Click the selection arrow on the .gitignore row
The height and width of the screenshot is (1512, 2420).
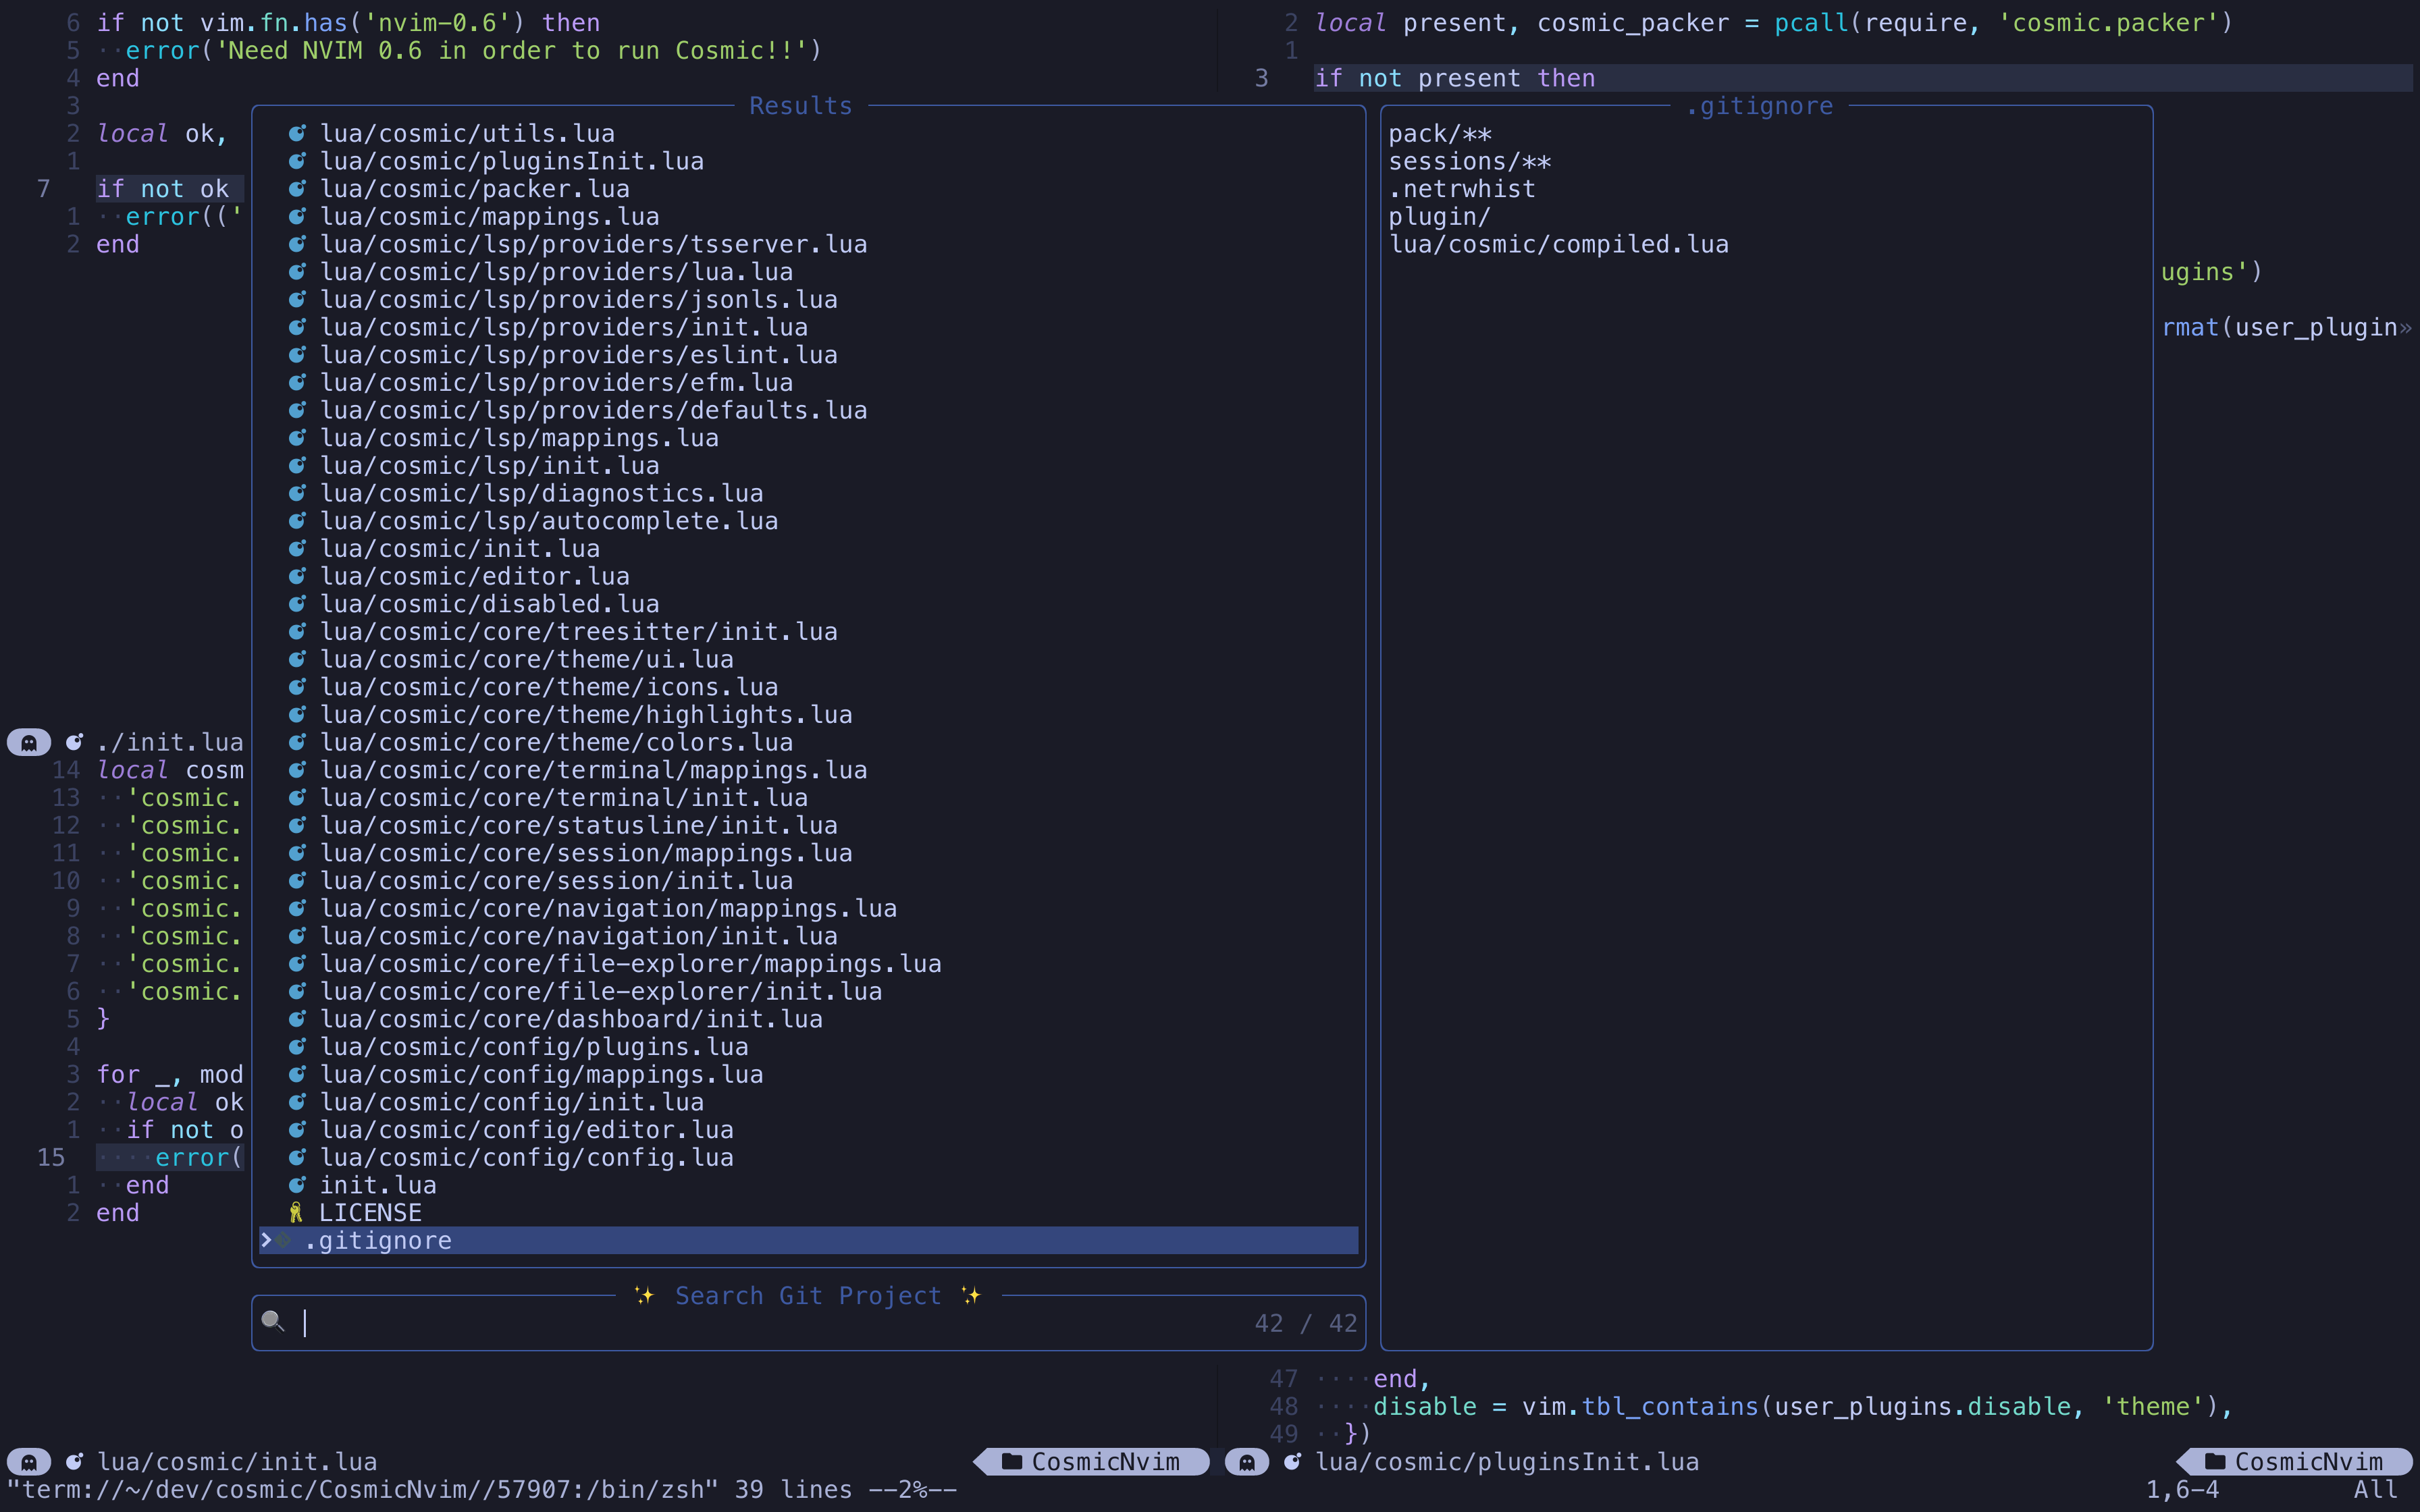pyautogui.click(x=267, y=1240)
